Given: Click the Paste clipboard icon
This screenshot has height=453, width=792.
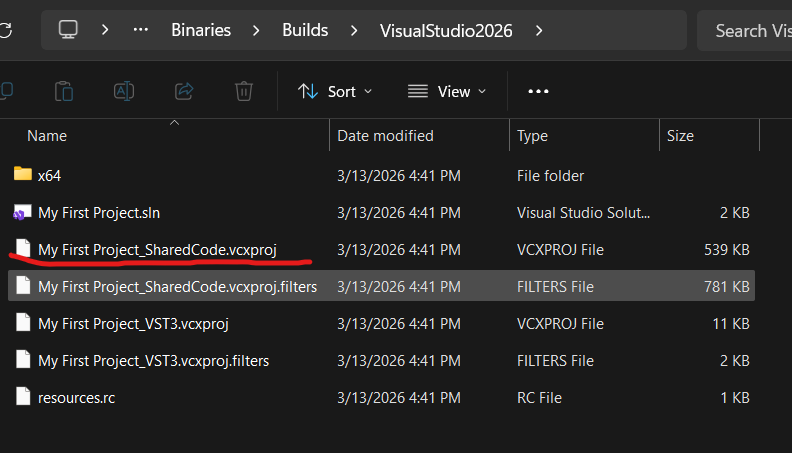Looking at the screenshot, I should pyautogui.click(x=63, y=91).
